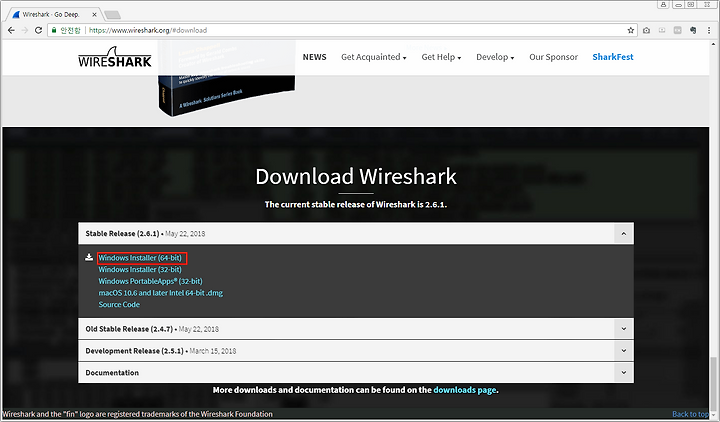Open a new browser tab
This screenshot has height=422, width=720.
point(112,15)
